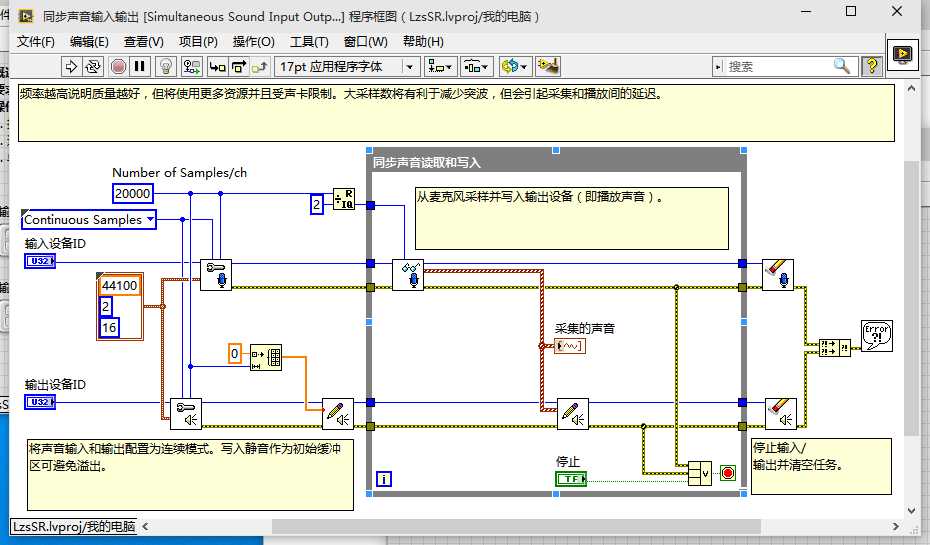Click the loop stop condition terminal

[728, 473]
